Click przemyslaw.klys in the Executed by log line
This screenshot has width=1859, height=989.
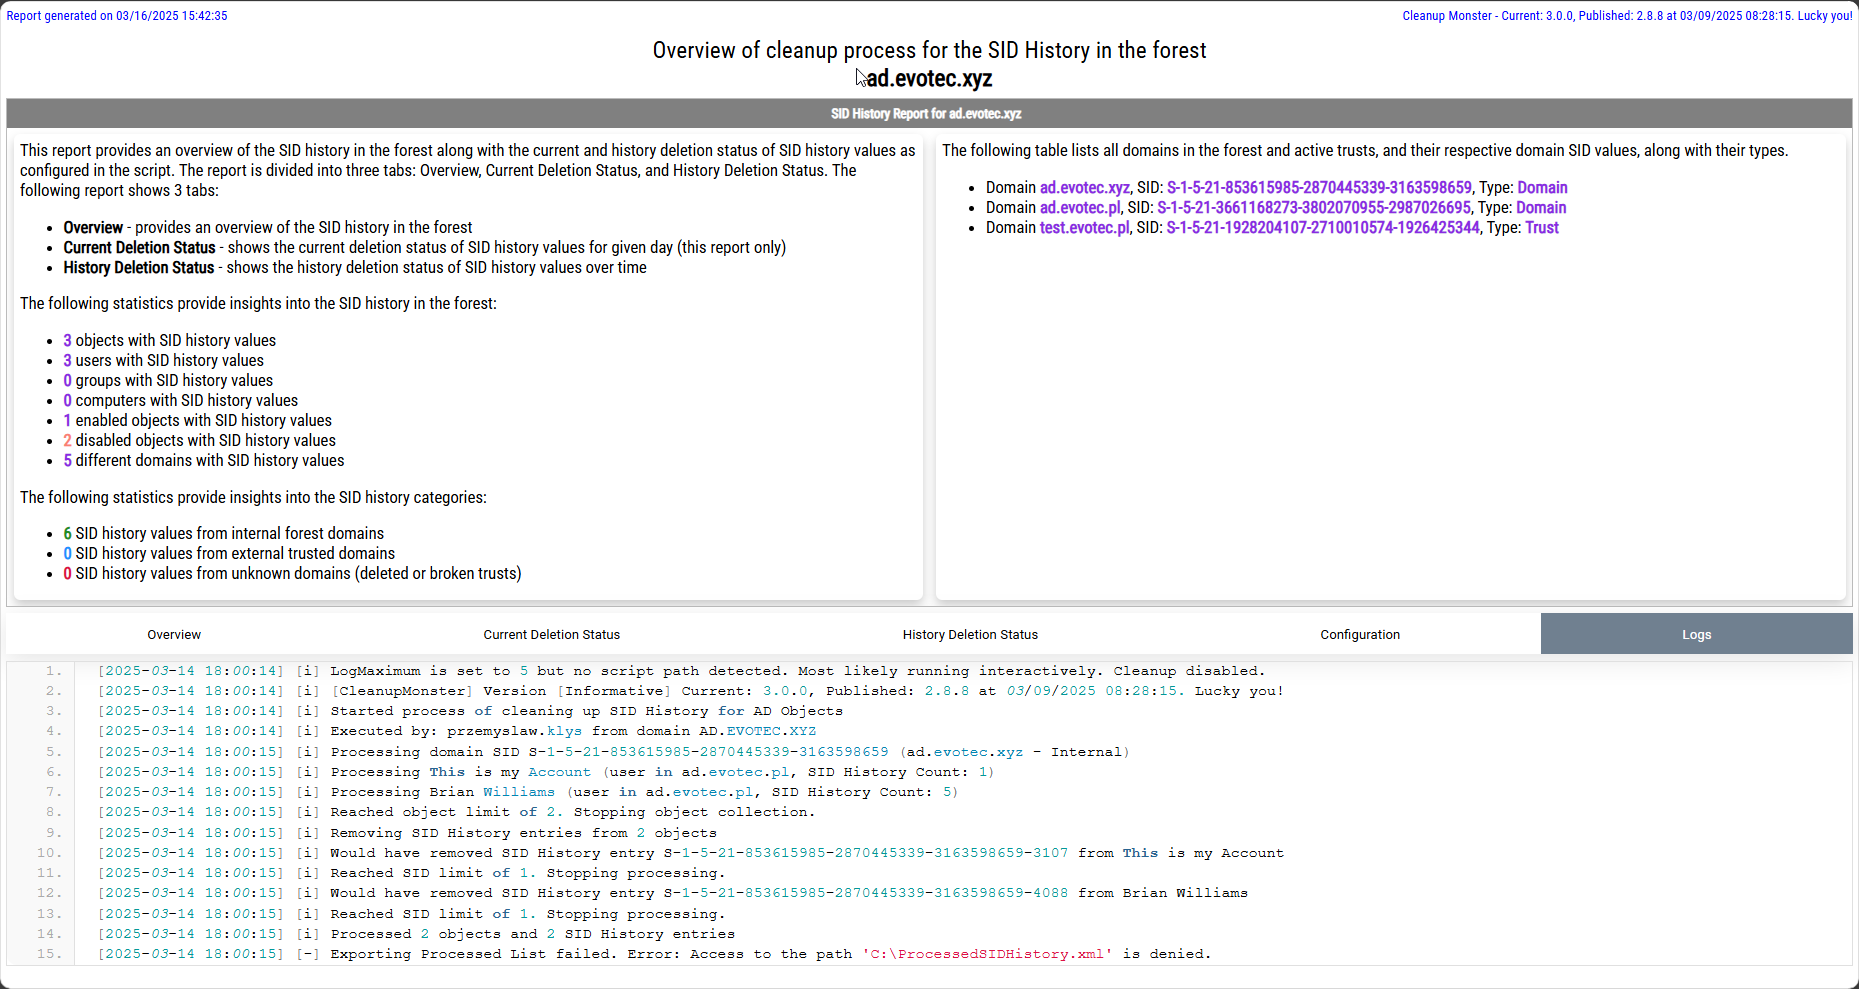[514, 731]
